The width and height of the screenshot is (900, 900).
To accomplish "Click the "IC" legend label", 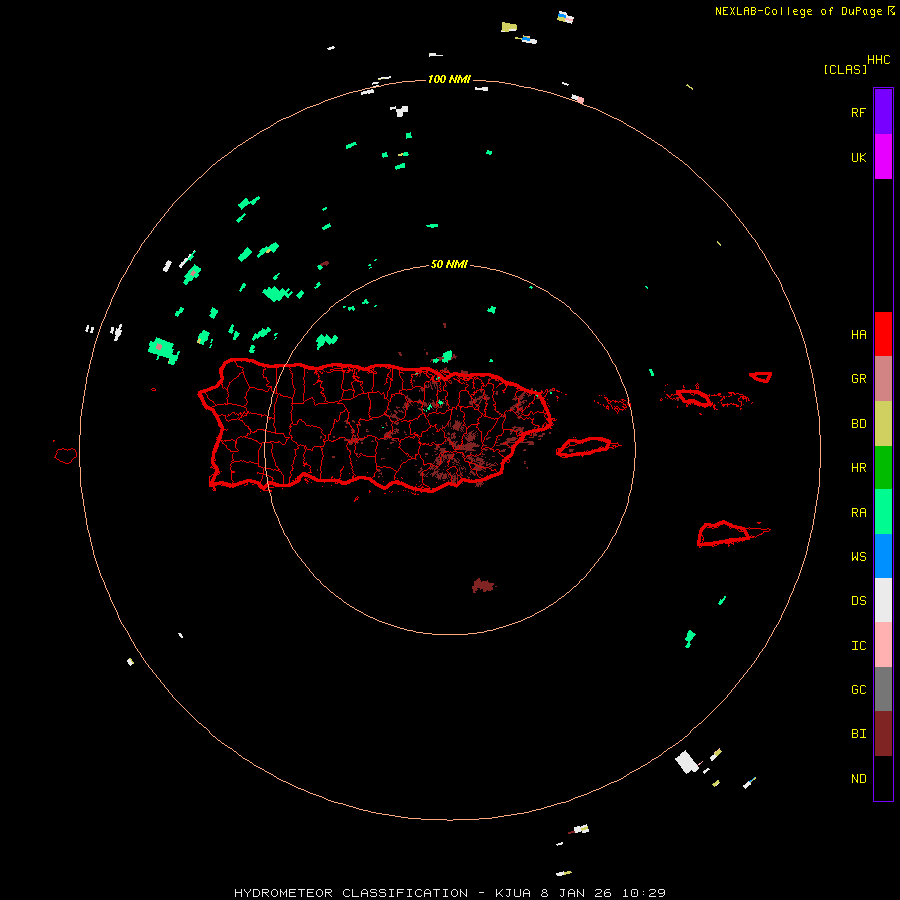I will pos(858,646).
